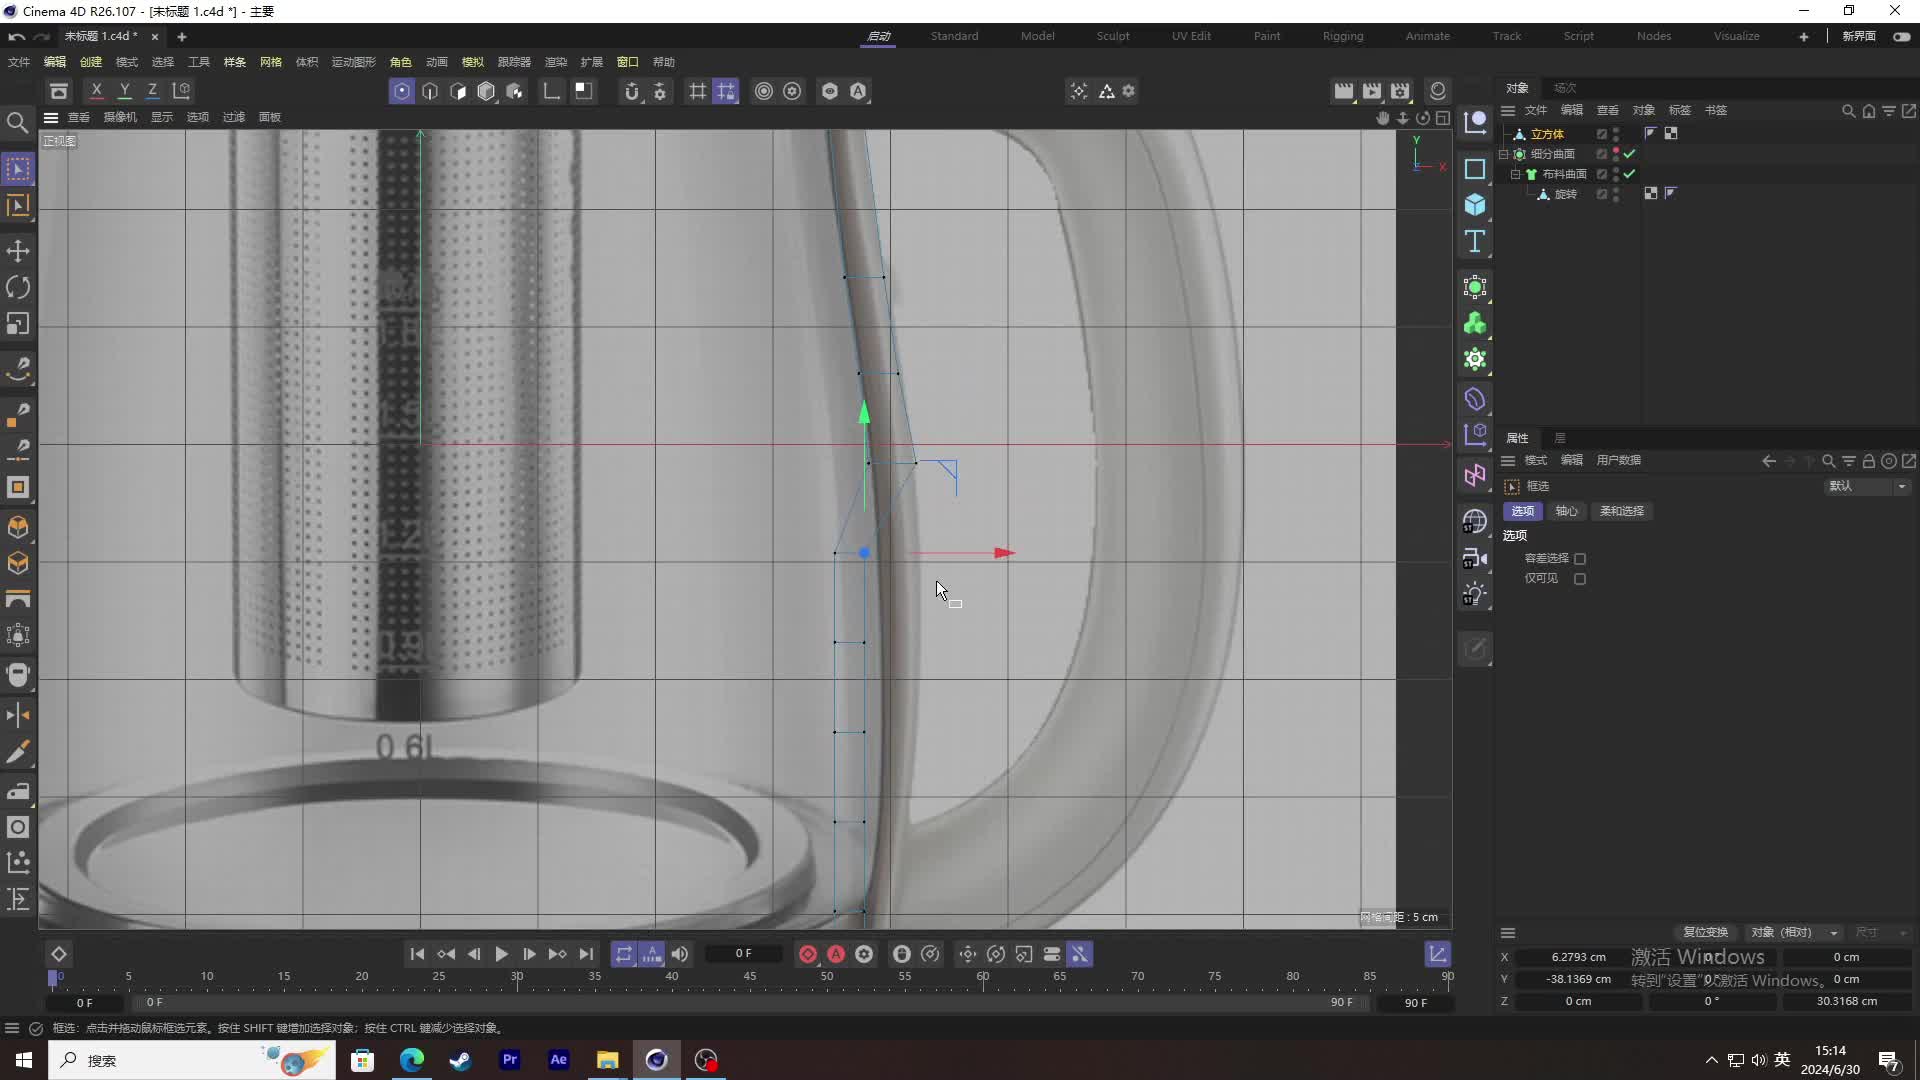Viewport: 1920px width, 1080px height.
Task: Open the 尺寸 size mode dropdown
Action: pos(1880,932)
